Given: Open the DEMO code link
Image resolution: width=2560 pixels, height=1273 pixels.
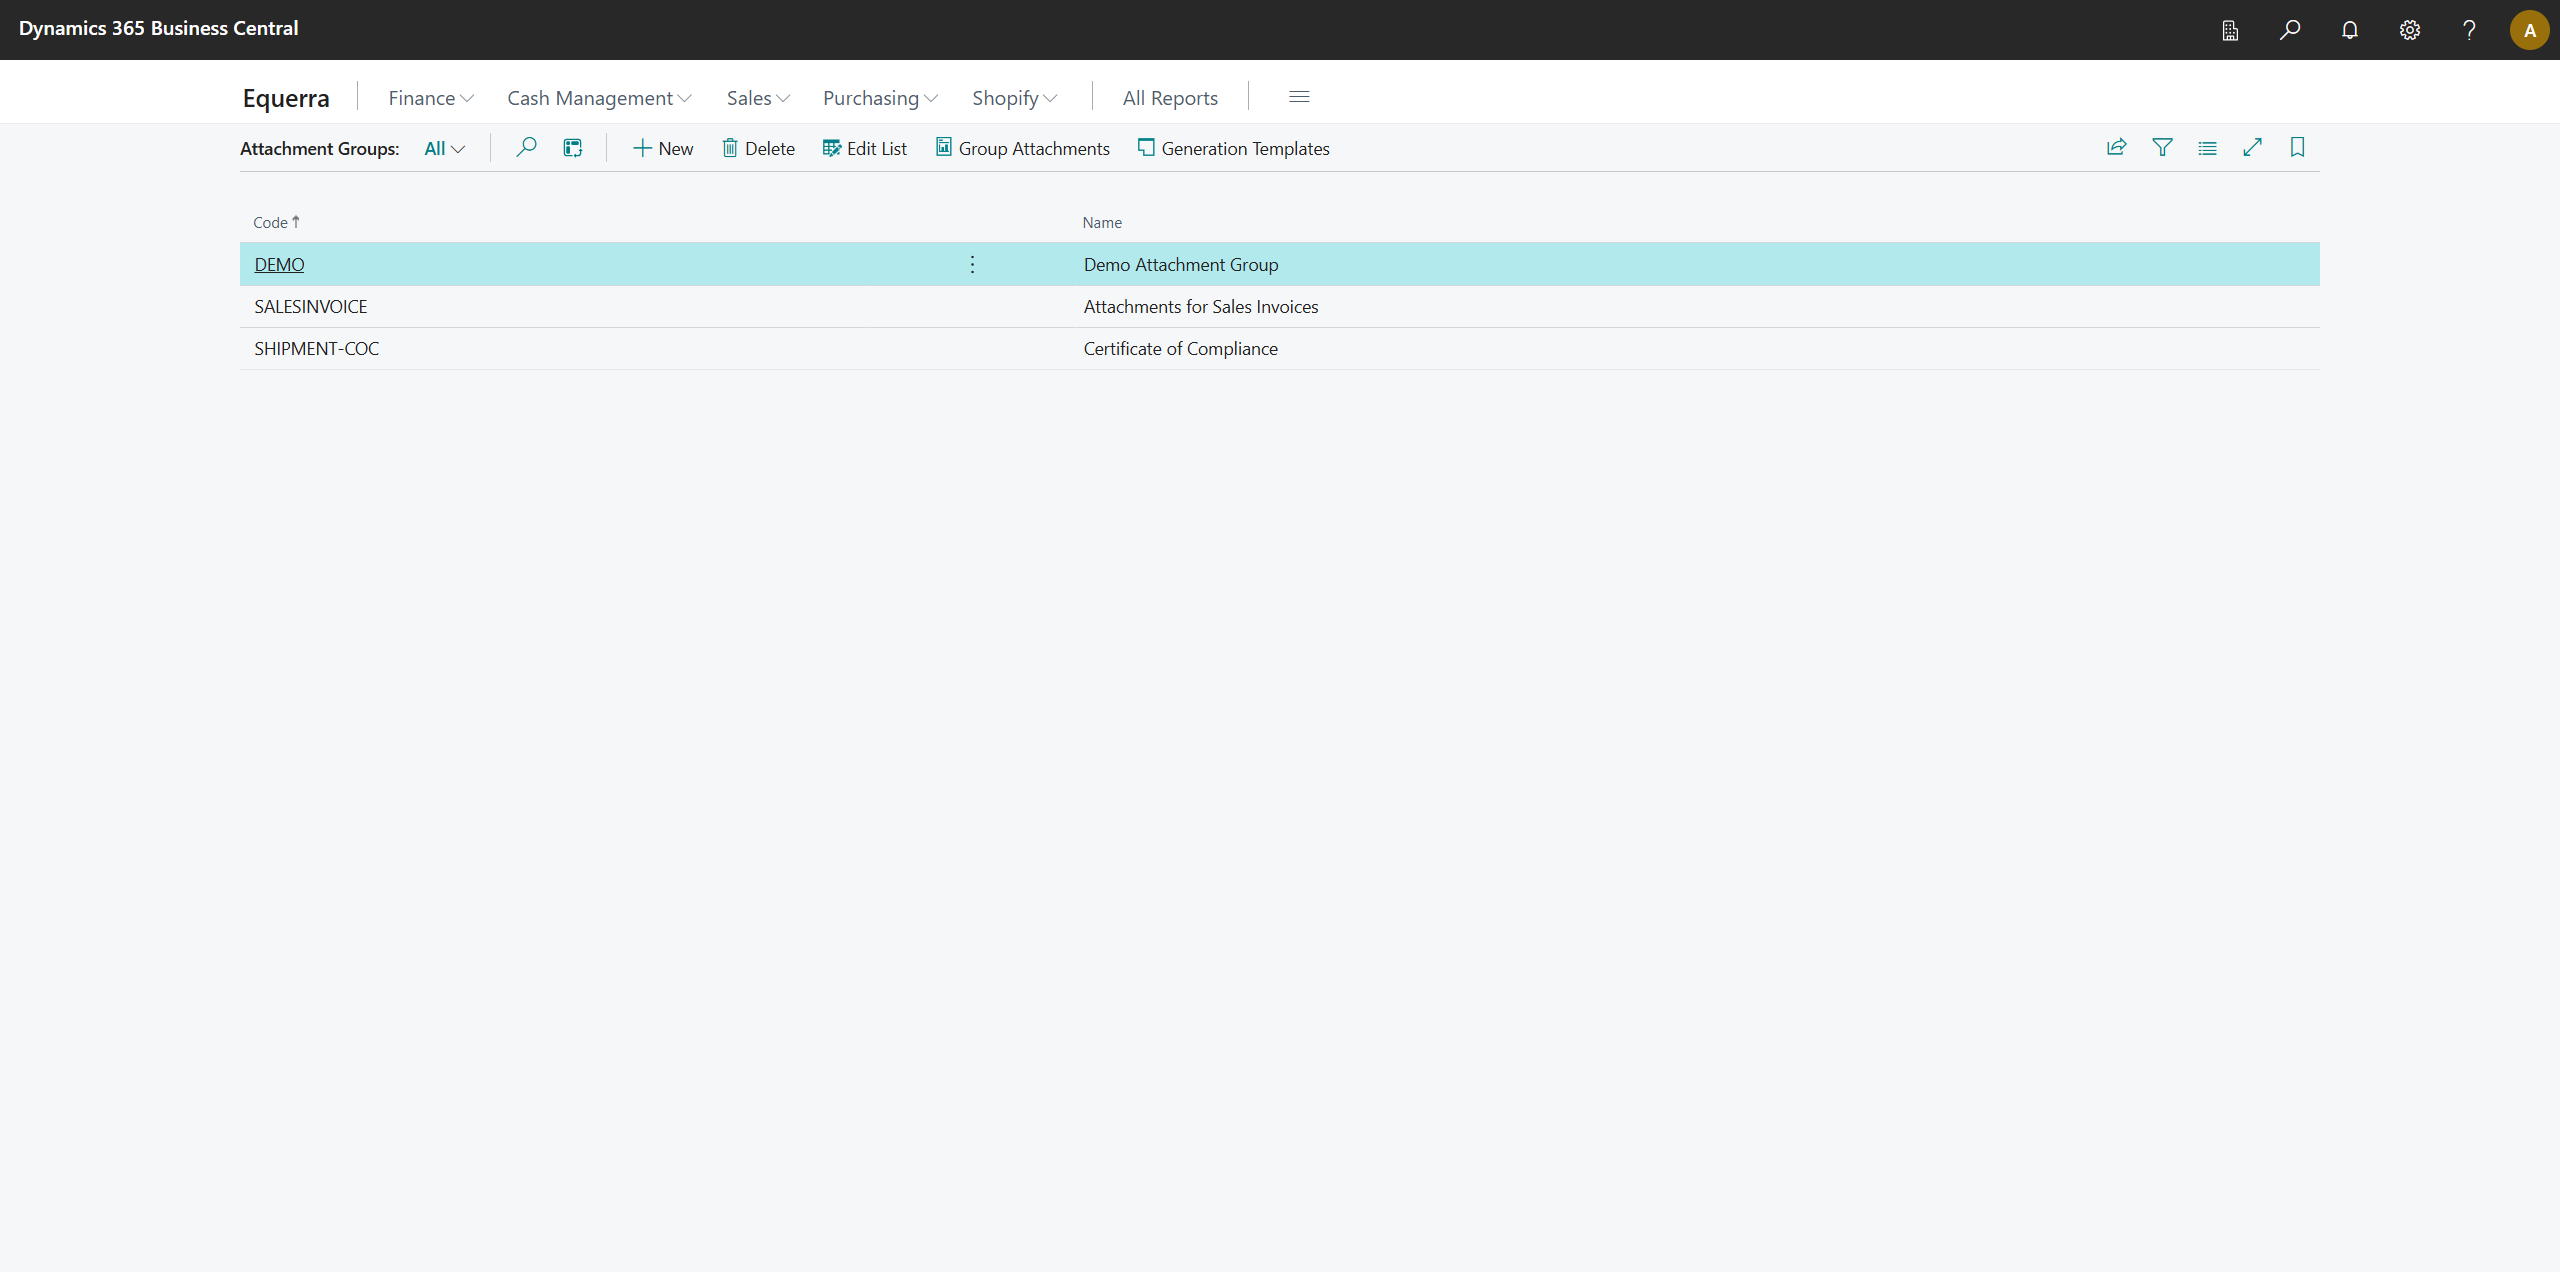Looking at the screenshot, I should coord(279,265).
